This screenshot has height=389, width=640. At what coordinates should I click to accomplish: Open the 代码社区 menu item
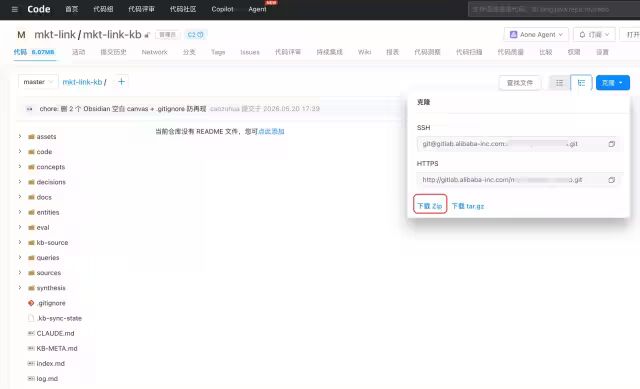(x=183, y=9)
